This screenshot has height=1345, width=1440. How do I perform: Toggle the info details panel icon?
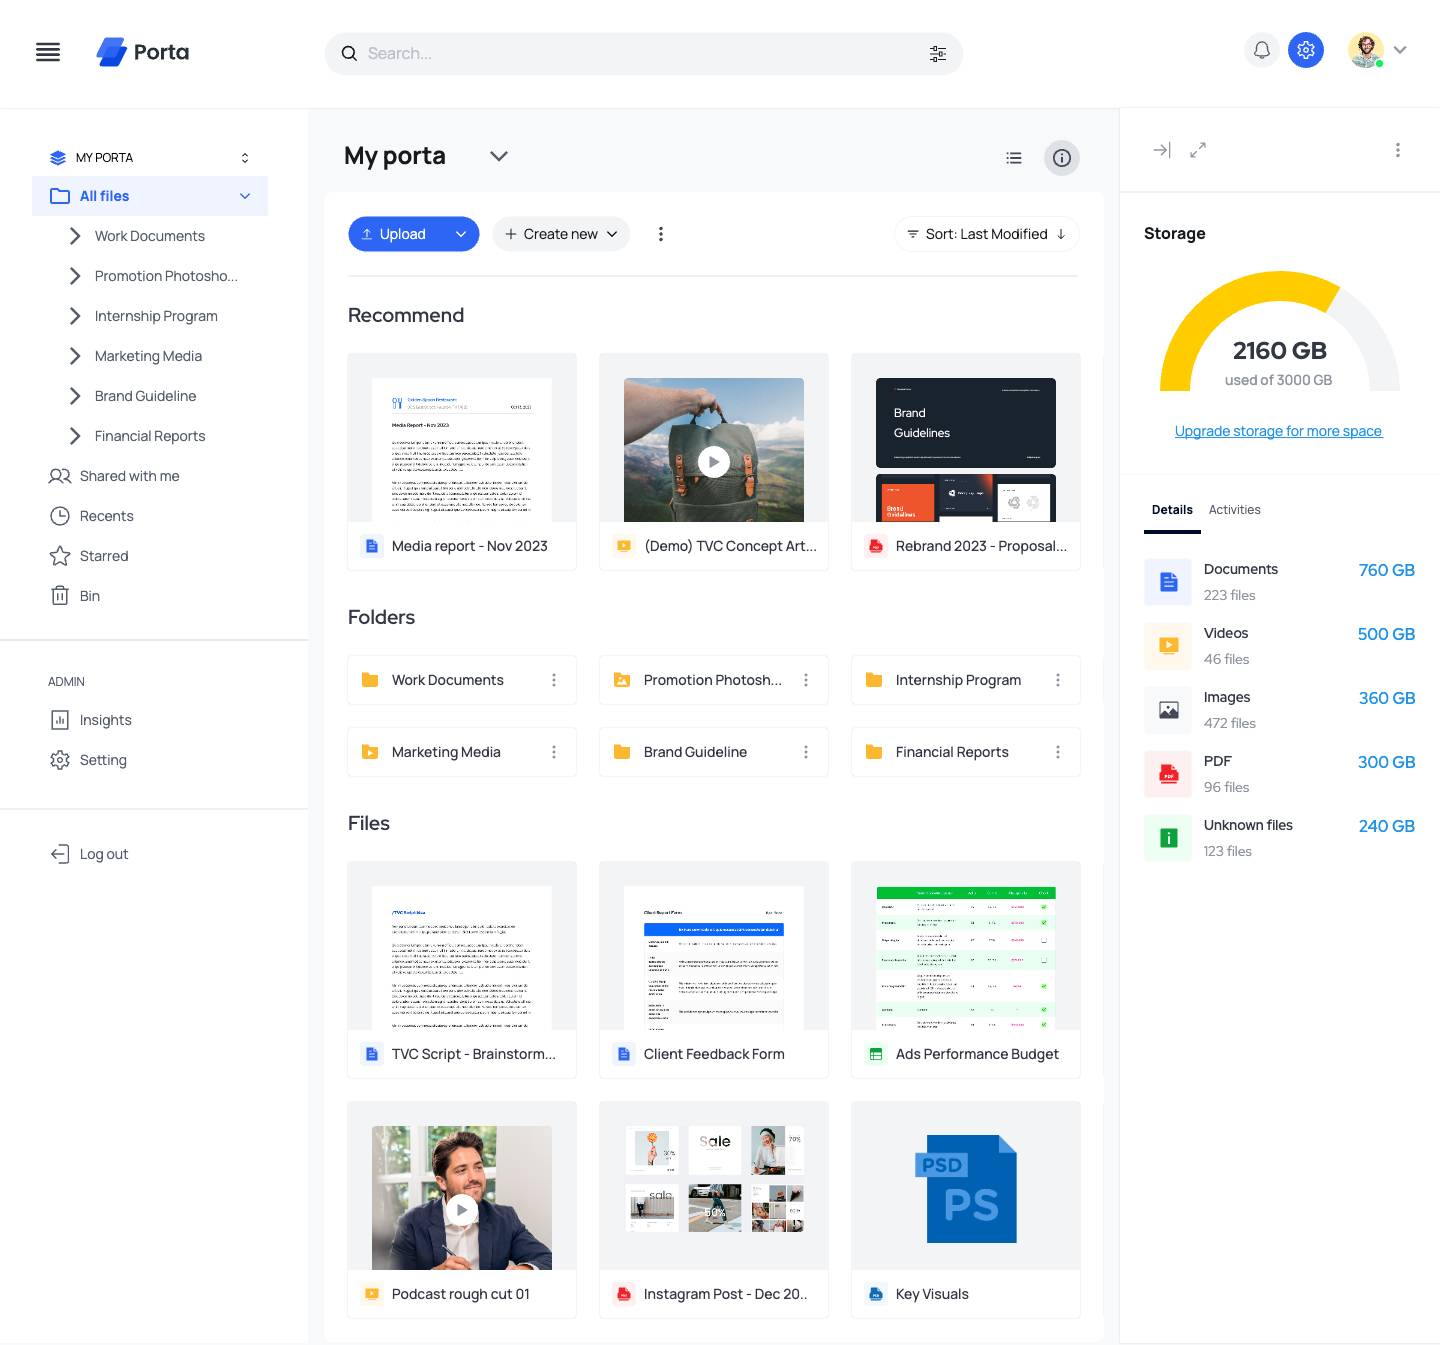1061,158
